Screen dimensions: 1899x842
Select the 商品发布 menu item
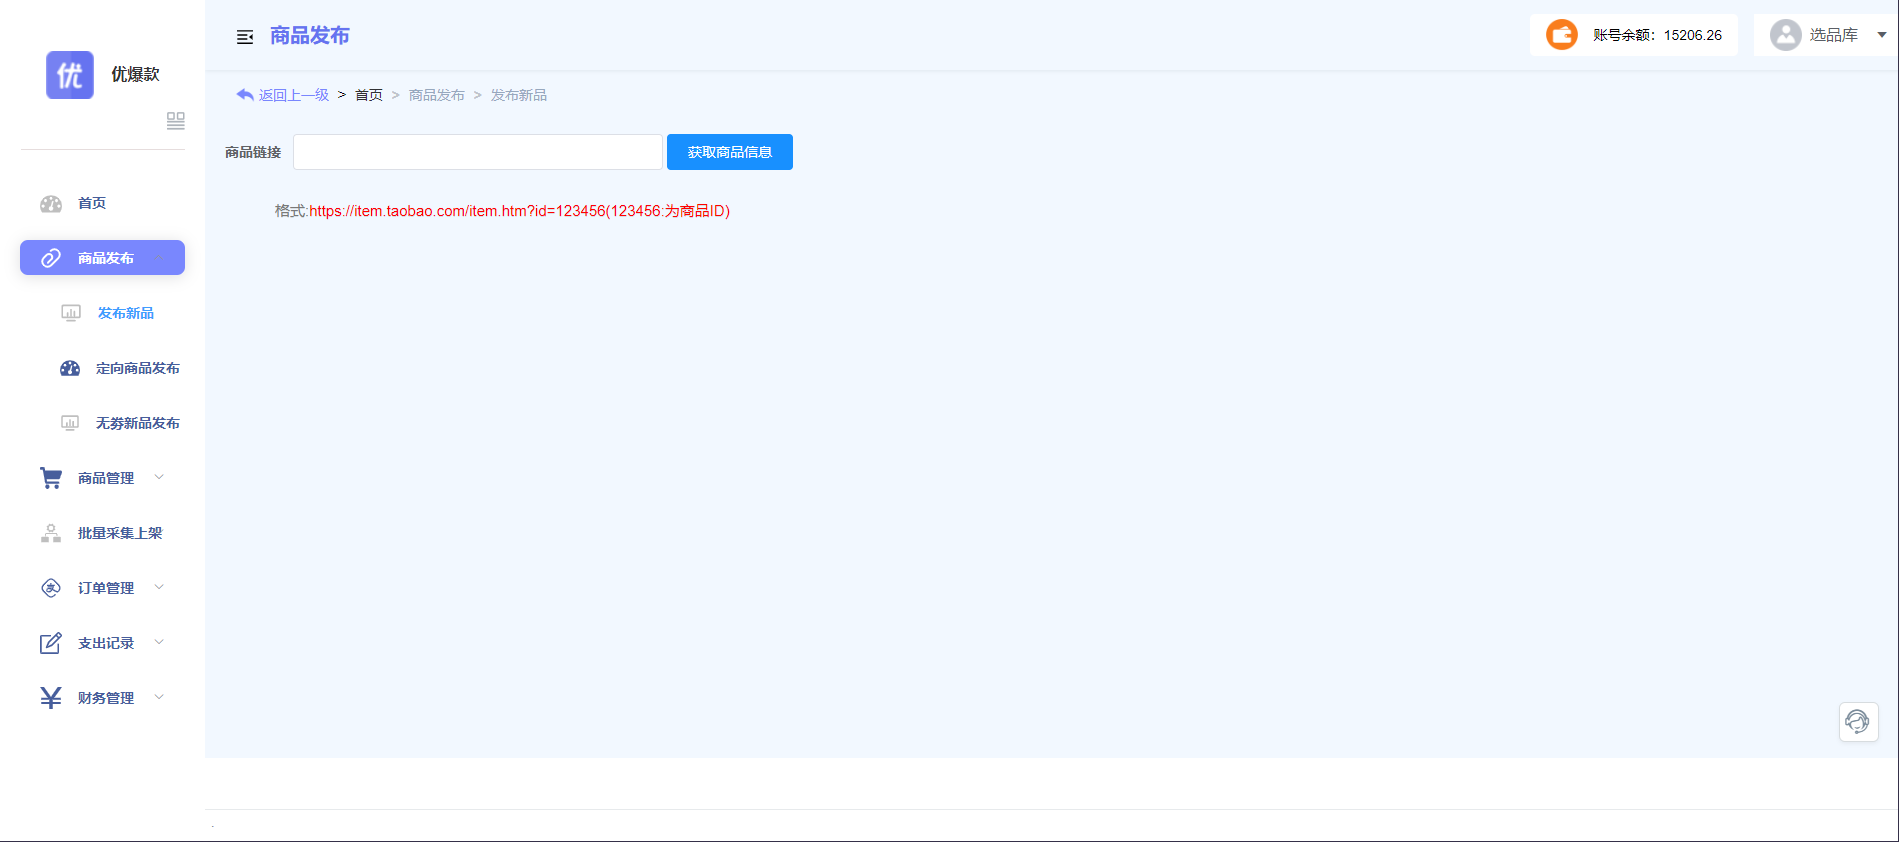pyautogui.click(x=102, y=258)
